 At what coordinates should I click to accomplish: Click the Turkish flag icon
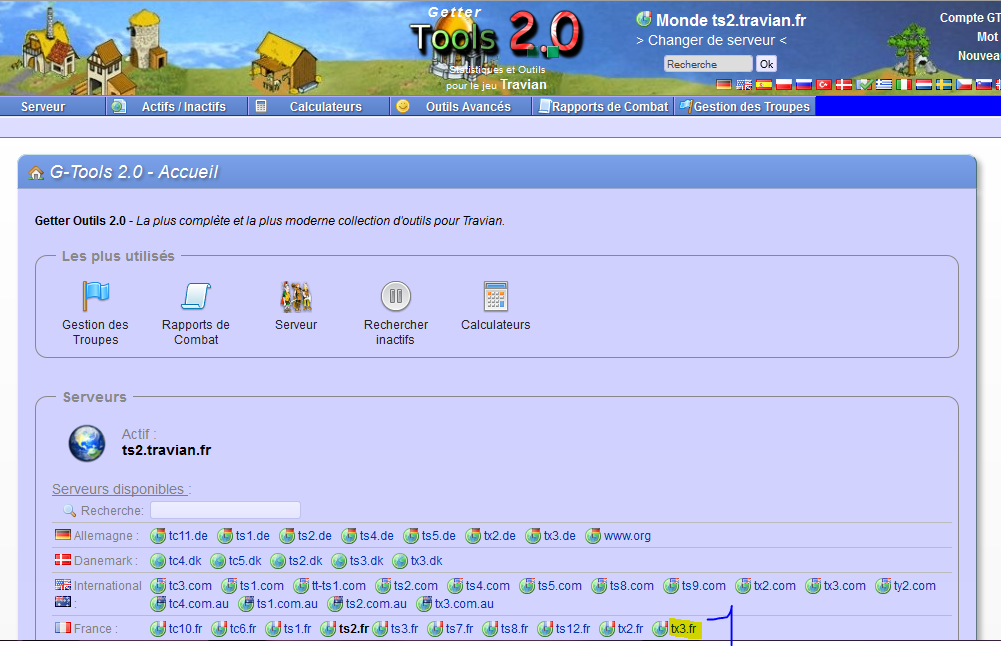coord(824,84)
